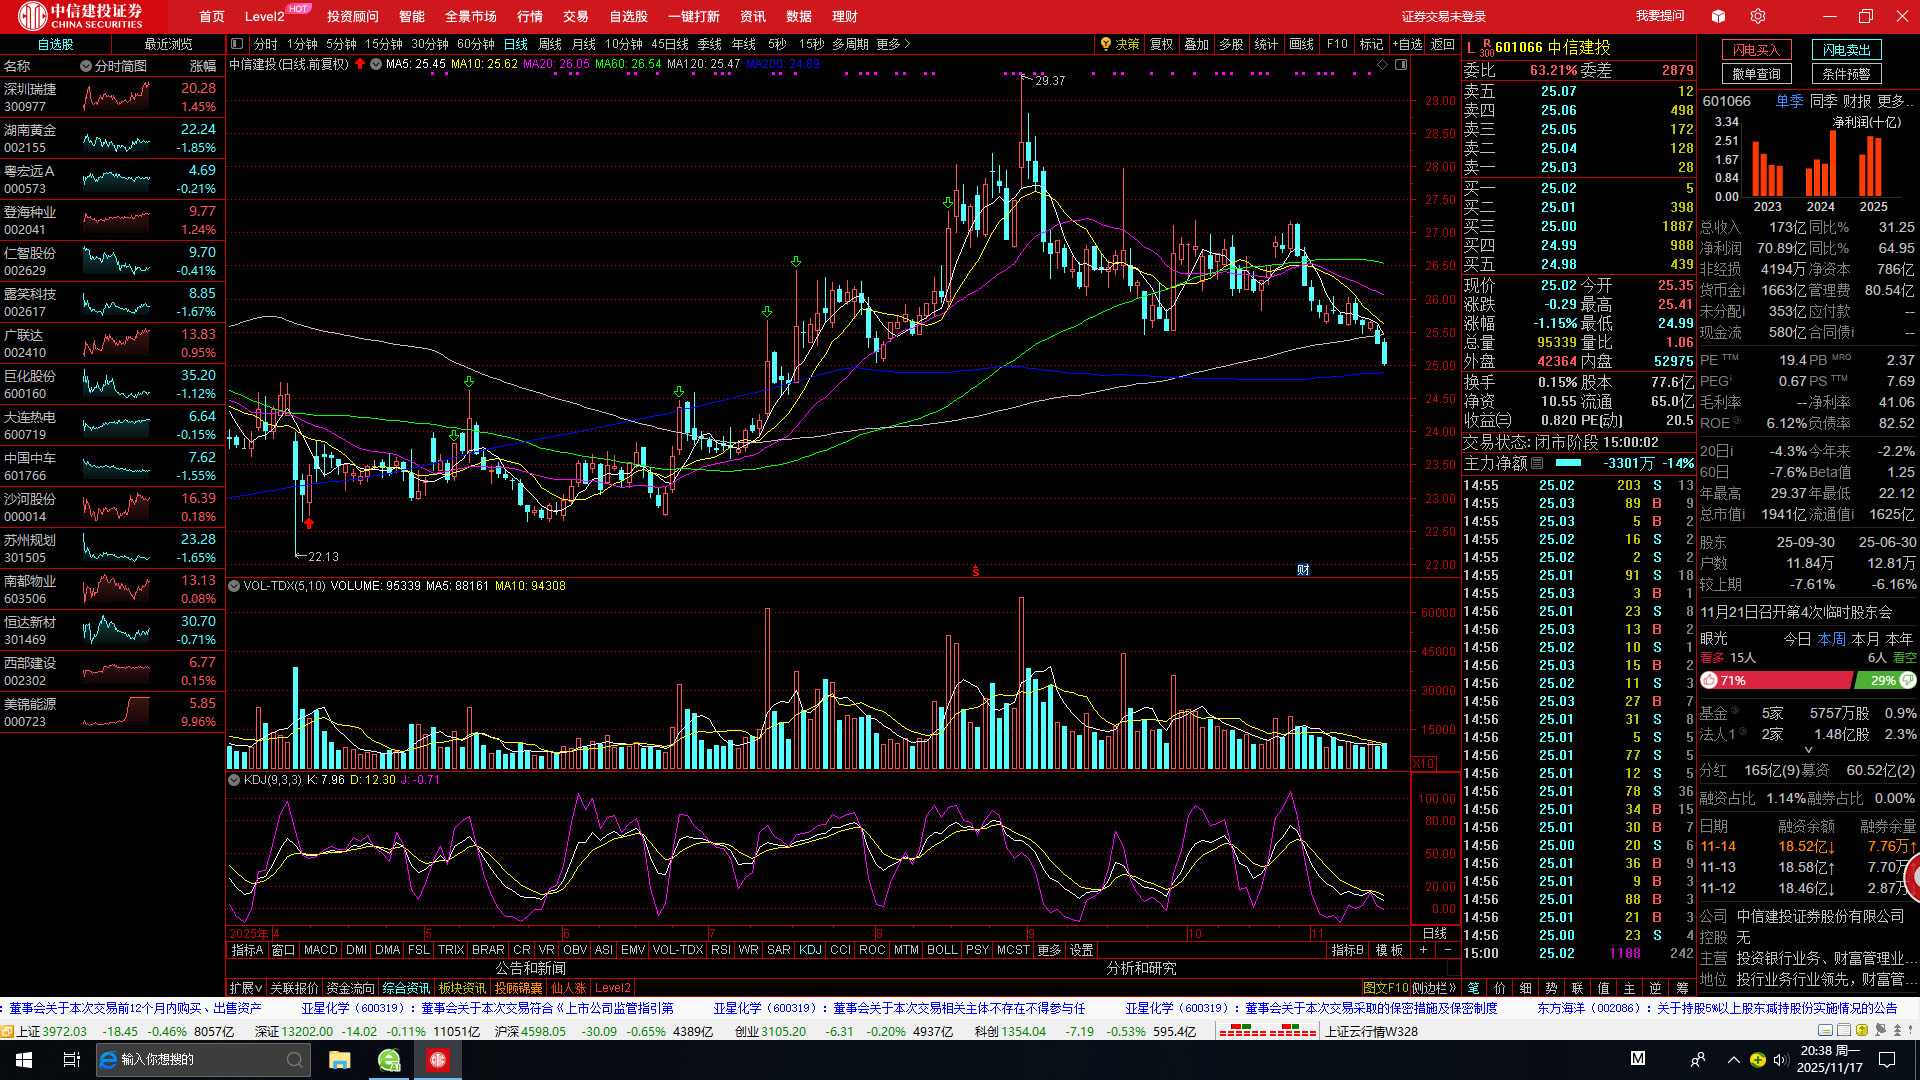Click the zoom-out minus button below chart
The height and width of the screenshot is (1080, 1920).
point(1447,950)
